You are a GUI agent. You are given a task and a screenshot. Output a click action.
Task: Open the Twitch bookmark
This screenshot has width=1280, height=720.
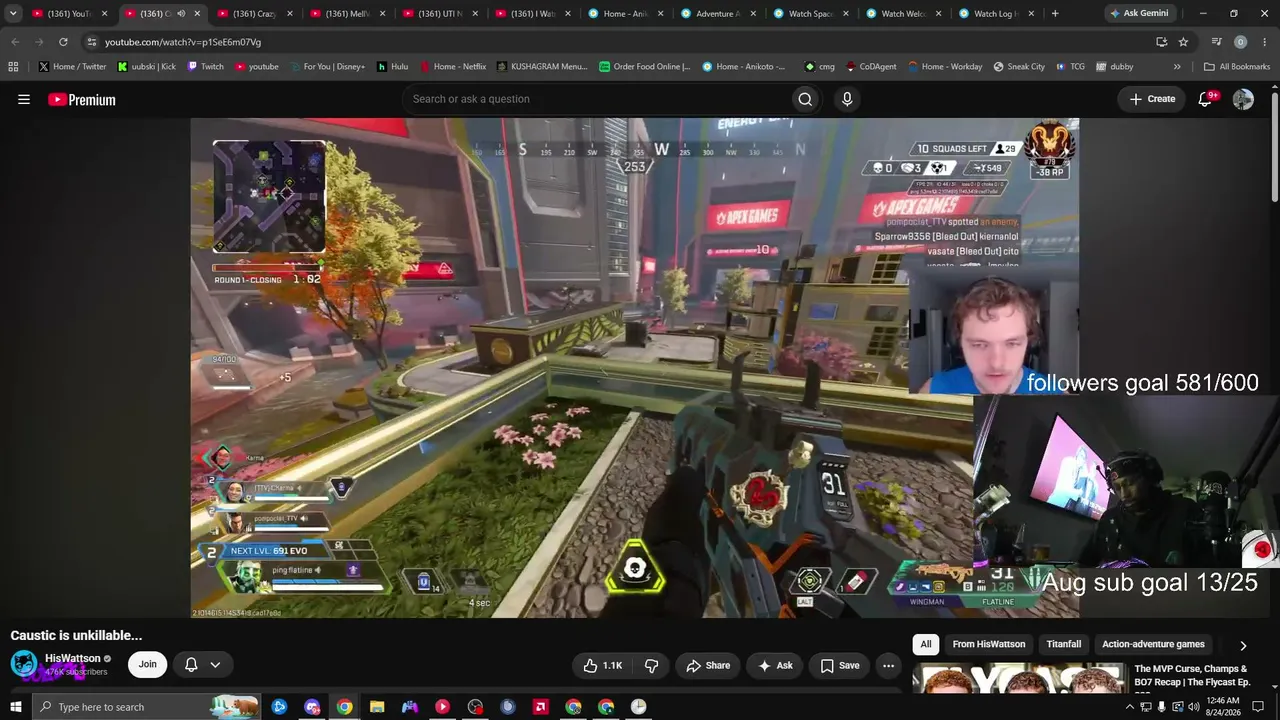tap(205, 67)
